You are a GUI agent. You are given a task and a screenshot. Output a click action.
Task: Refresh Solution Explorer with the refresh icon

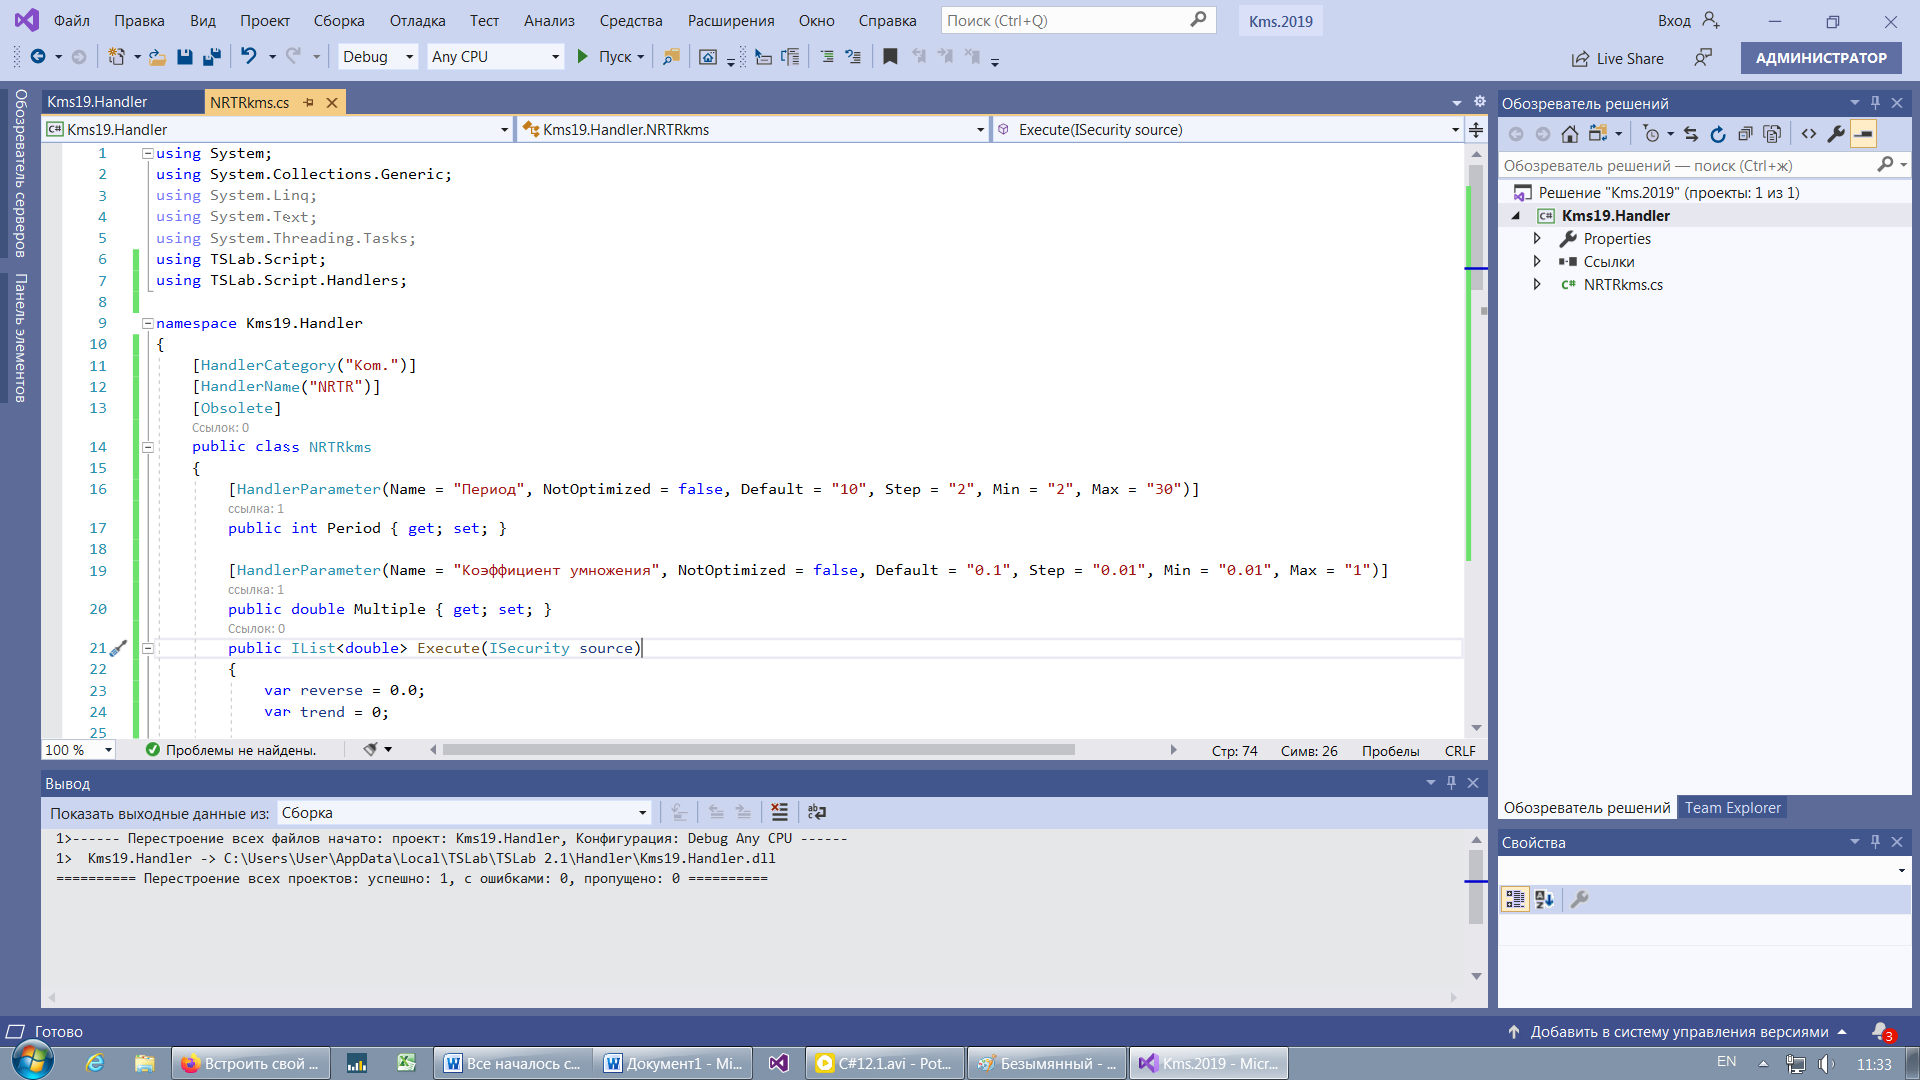pos(1718,134)
